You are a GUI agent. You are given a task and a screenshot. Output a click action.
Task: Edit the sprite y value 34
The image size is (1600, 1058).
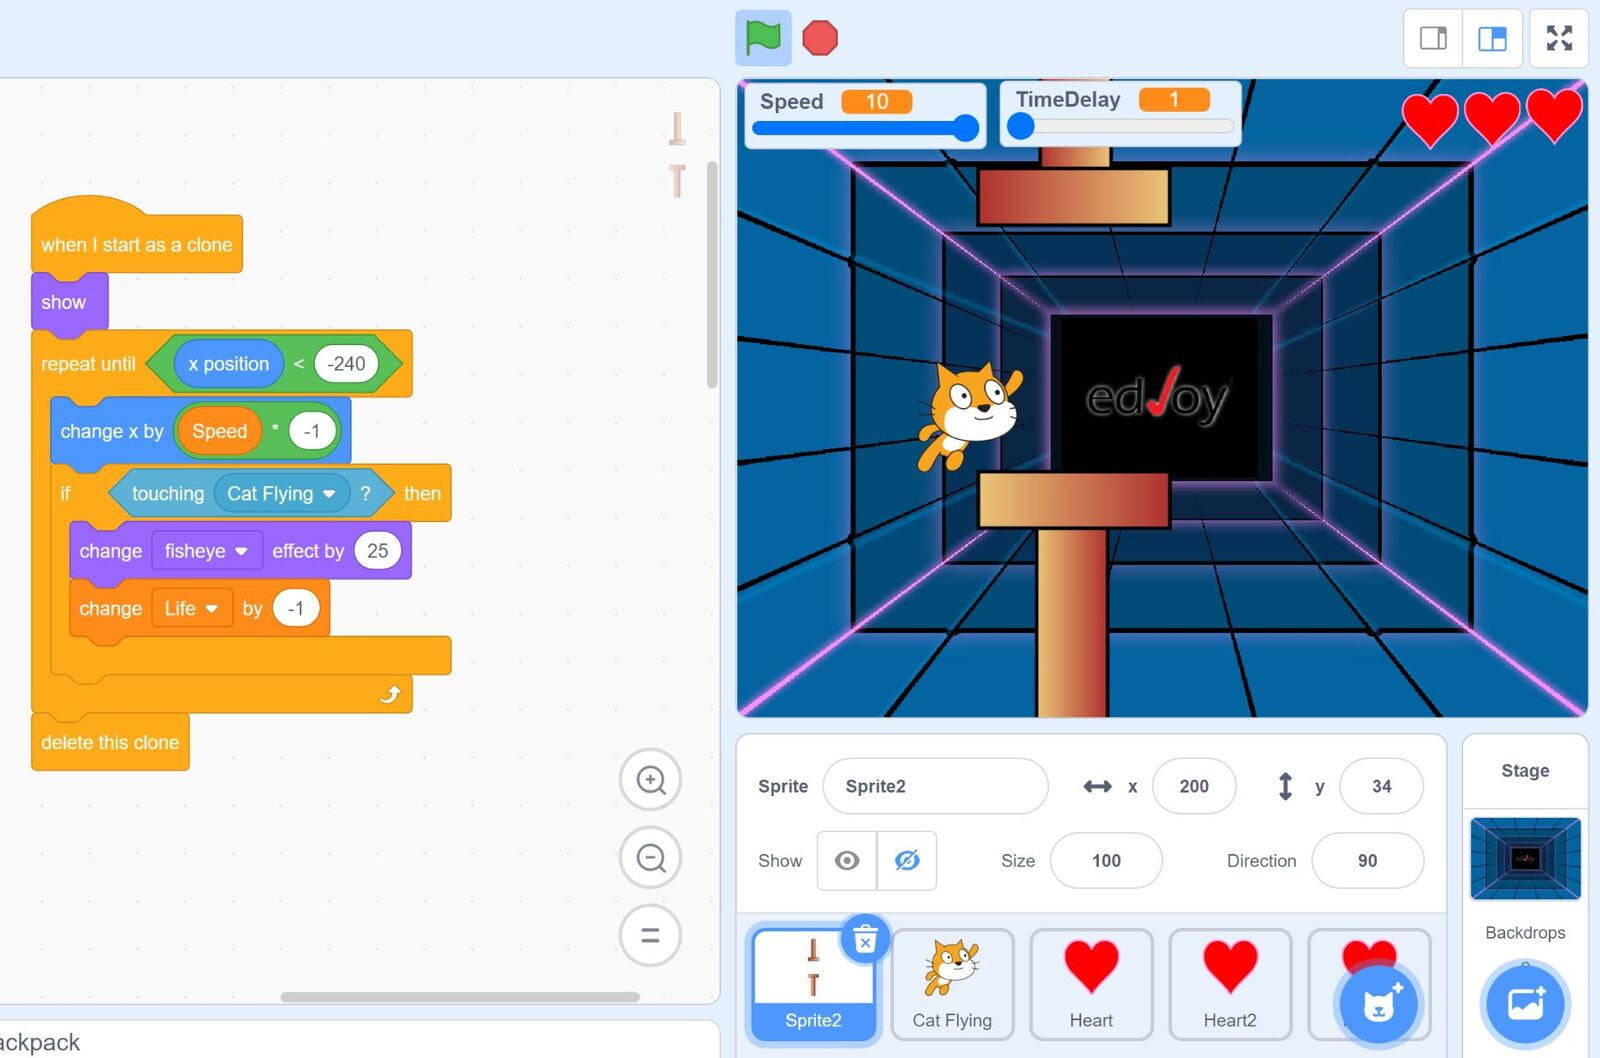[1381, 786]
